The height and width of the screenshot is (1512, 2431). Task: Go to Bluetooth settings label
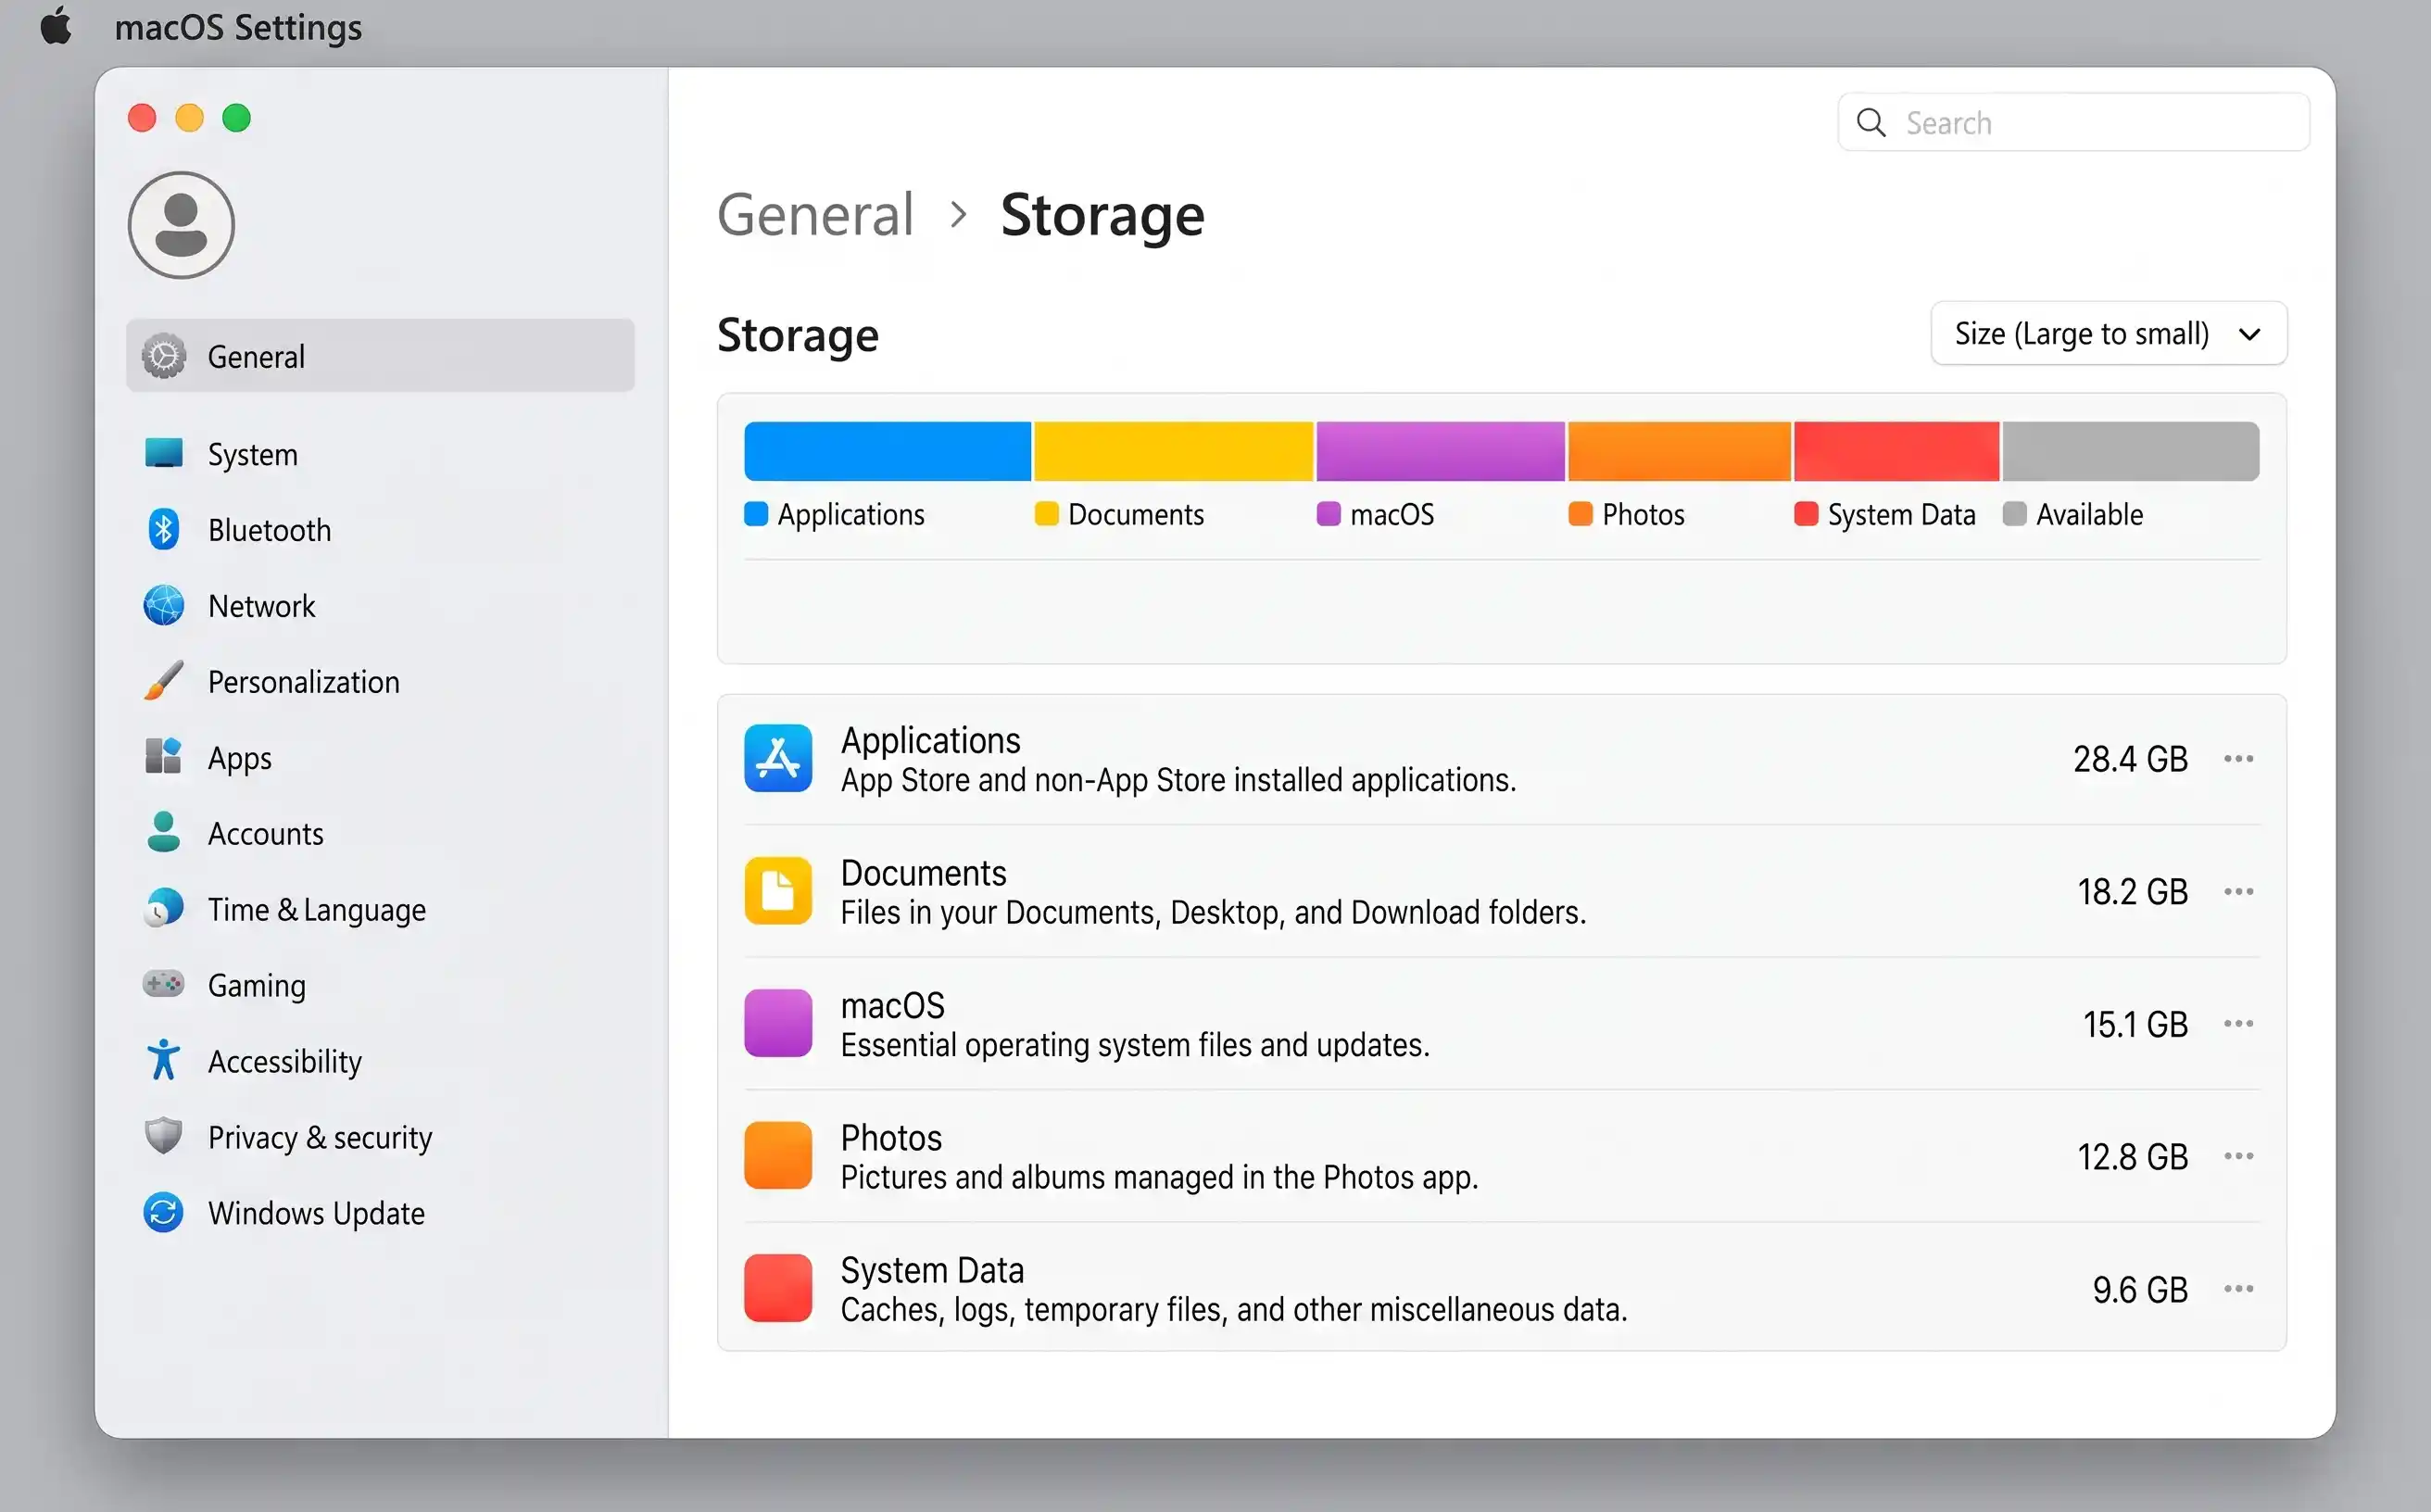[x=270, y=530]
